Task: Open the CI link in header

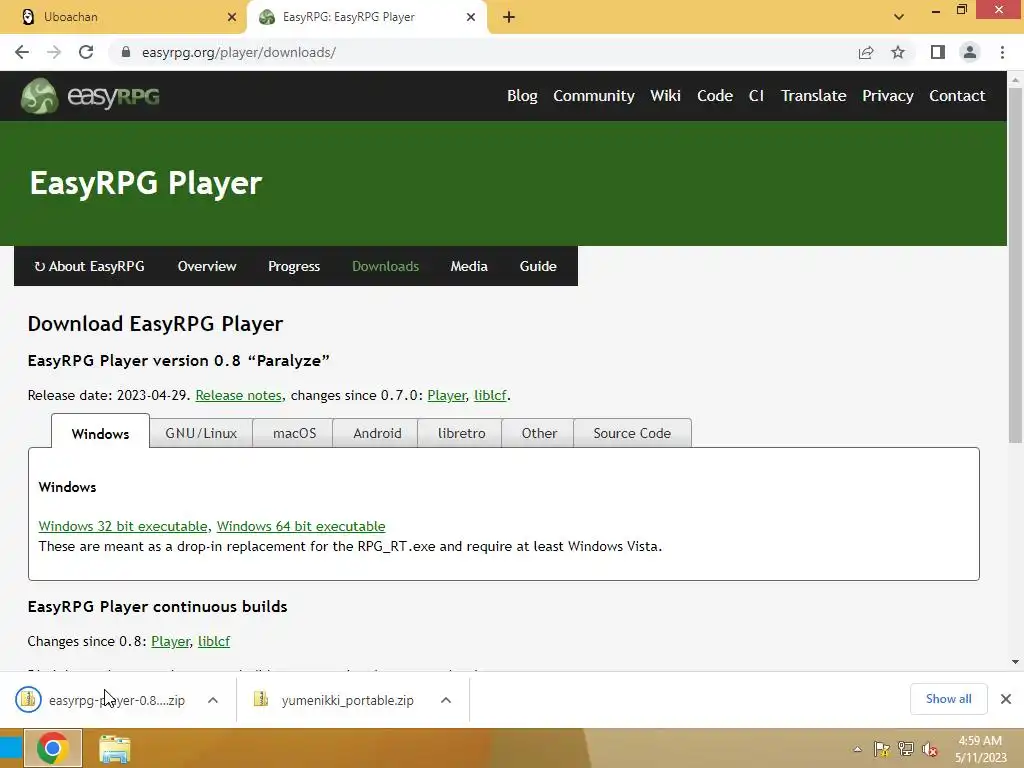Action: 756,96
